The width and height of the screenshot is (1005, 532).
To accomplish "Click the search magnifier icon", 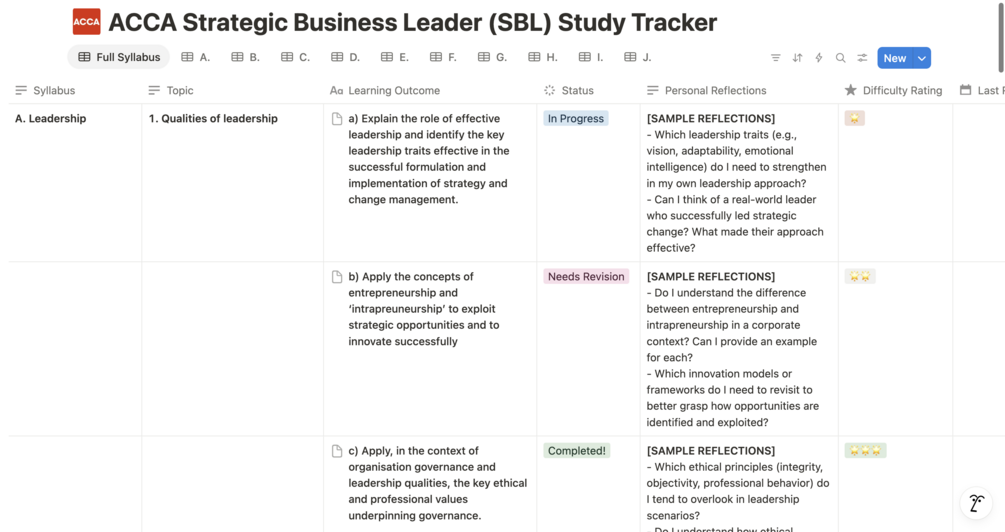I will tap(840, 58).
